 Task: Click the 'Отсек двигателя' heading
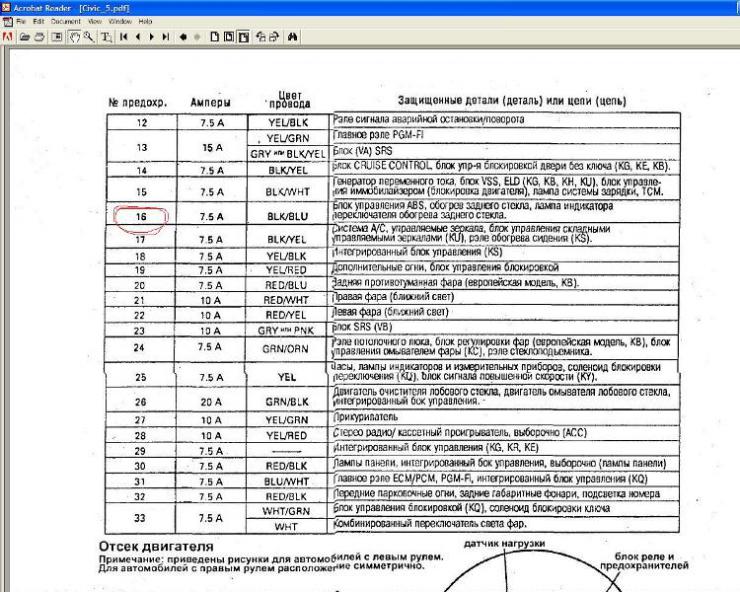(x=156, y=547)
